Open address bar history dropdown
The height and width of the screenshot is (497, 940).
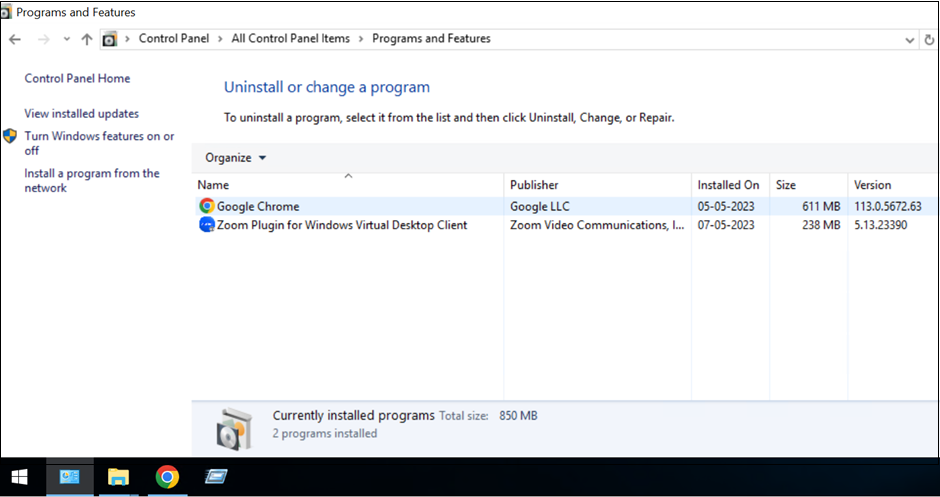[x=909, y=40]
